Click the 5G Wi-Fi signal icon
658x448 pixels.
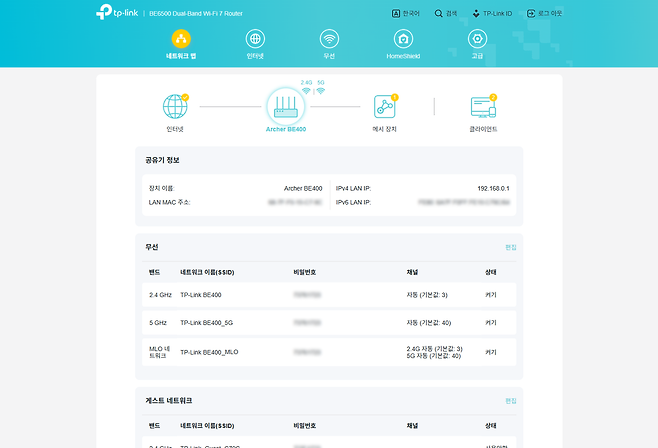click(x=321, y=90)
